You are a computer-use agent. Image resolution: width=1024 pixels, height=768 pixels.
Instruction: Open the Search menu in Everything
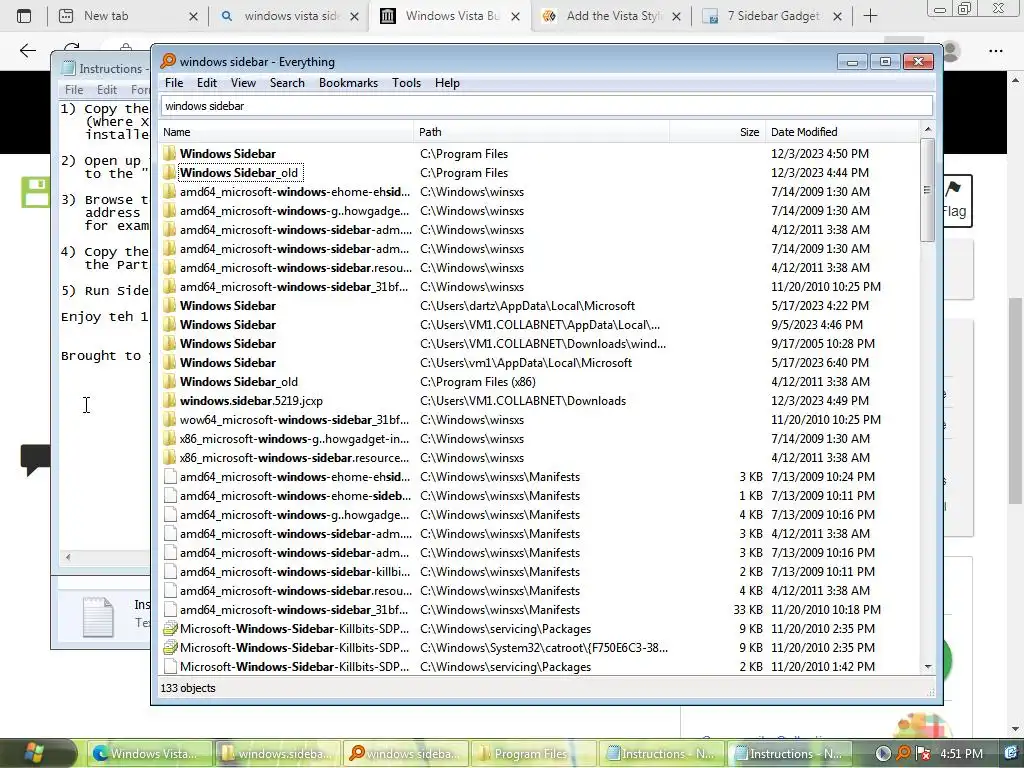click(x=287, y=83)
